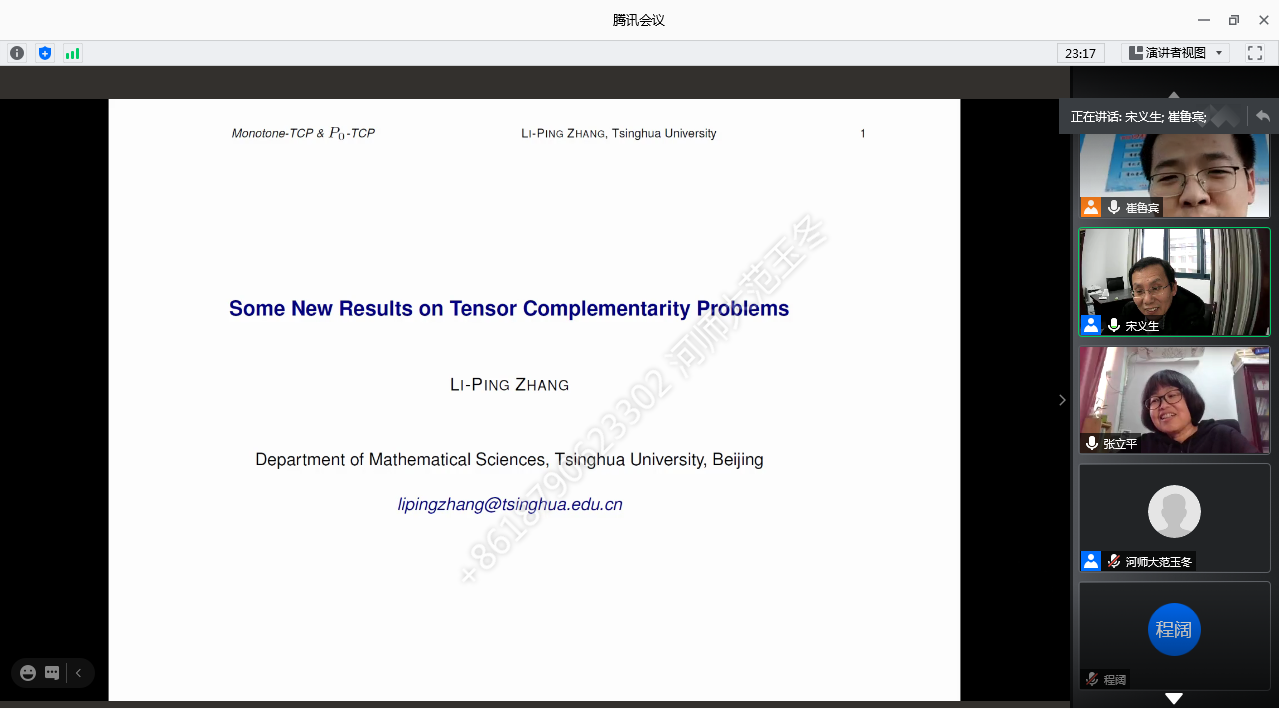The height and width of the screenshot is (709, 1279).
Task: Check the green network signal bars icon
Action: tap(72, 53)
